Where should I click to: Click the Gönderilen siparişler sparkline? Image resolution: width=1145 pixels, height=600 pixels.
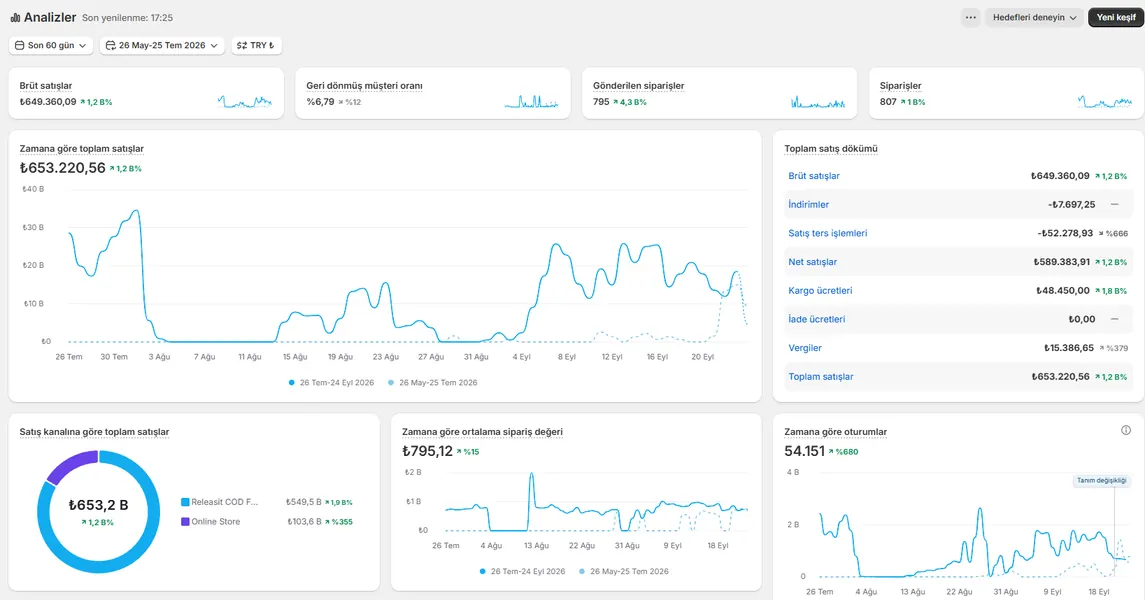tap(818, 101)
